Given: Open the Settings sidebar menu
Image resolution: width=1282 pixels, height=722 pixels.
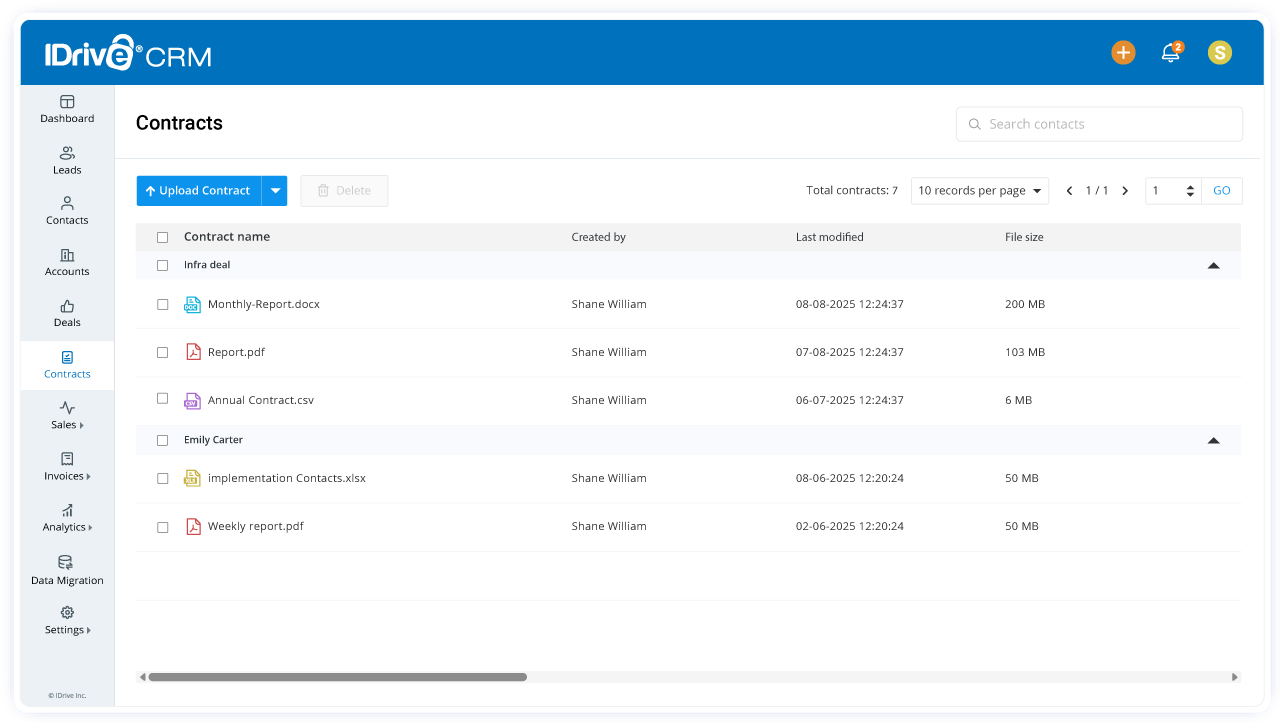Looking at the screenshot, I should click(66, 621).
